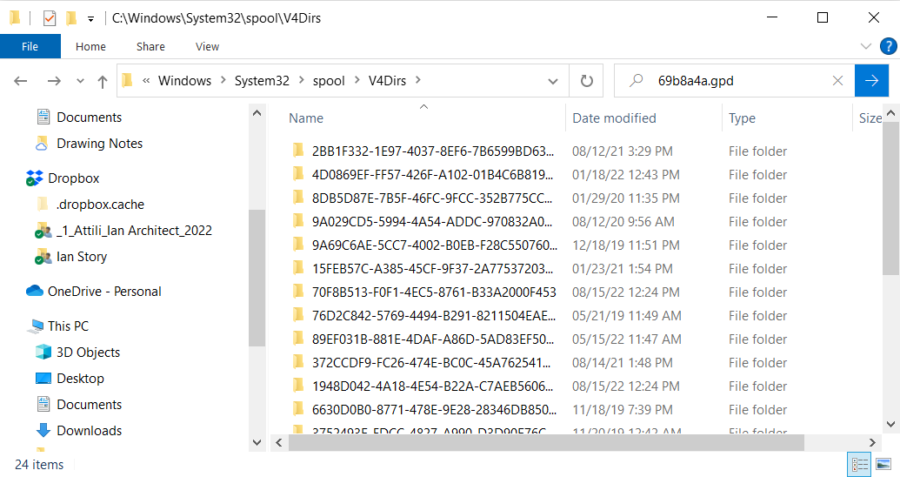Screen dimensions: 900x477
Task: Click folder icon of 8DB5D87E-7B5F-46FC folder
Action: (x=298, y=198)
